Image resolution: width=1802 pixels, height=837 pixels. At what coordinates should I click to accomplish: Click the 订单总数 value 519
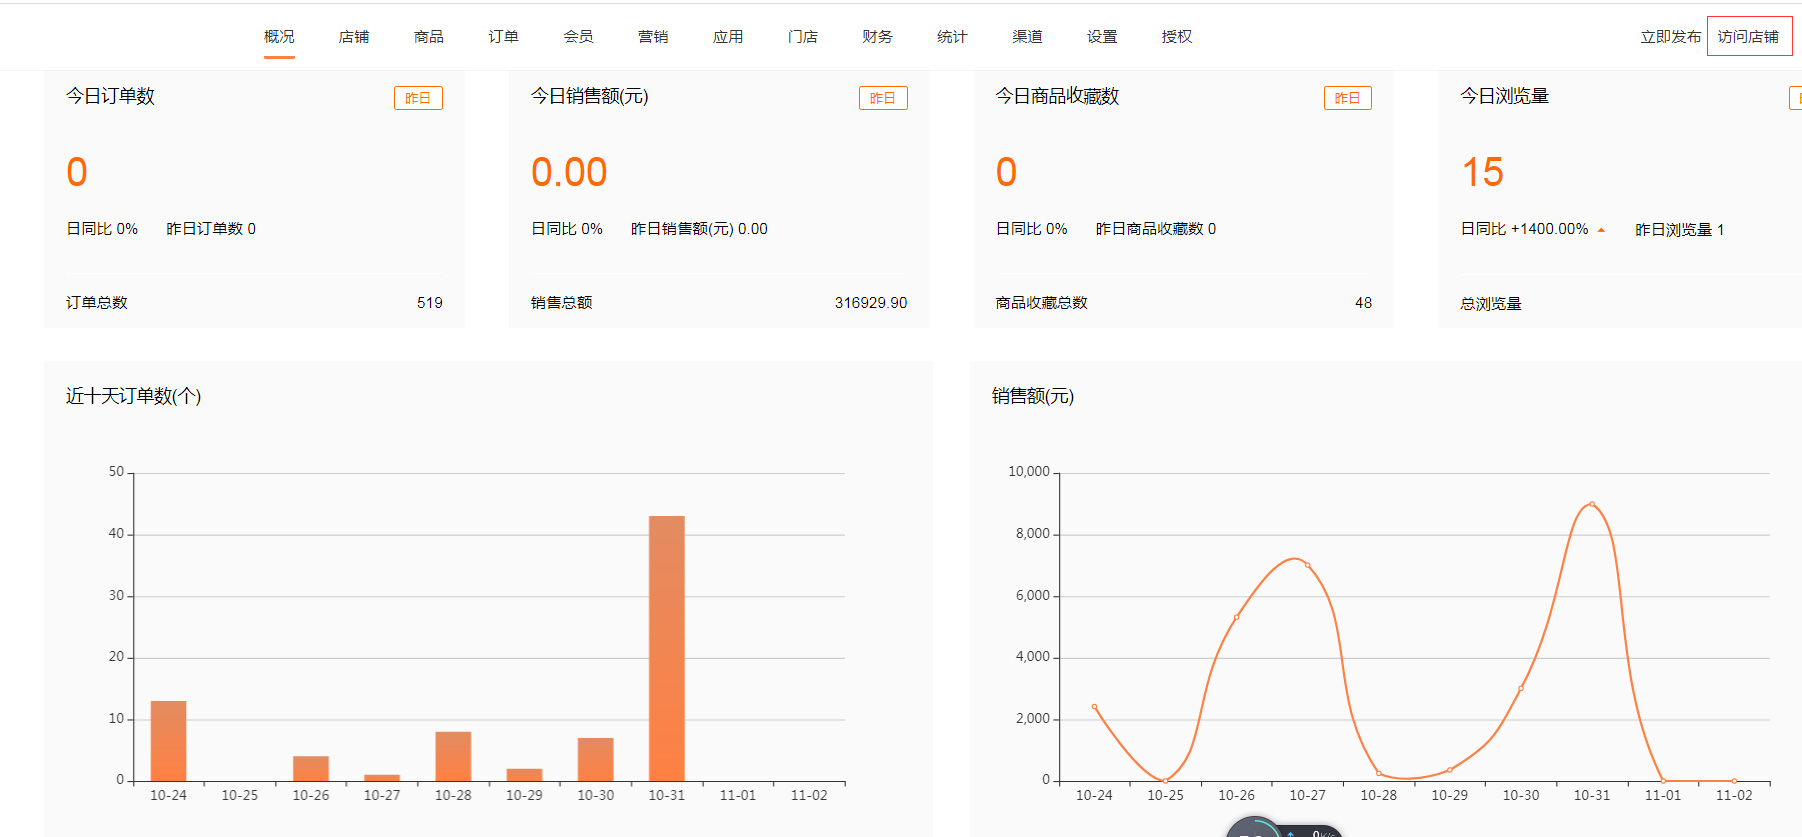coord(430,303)
